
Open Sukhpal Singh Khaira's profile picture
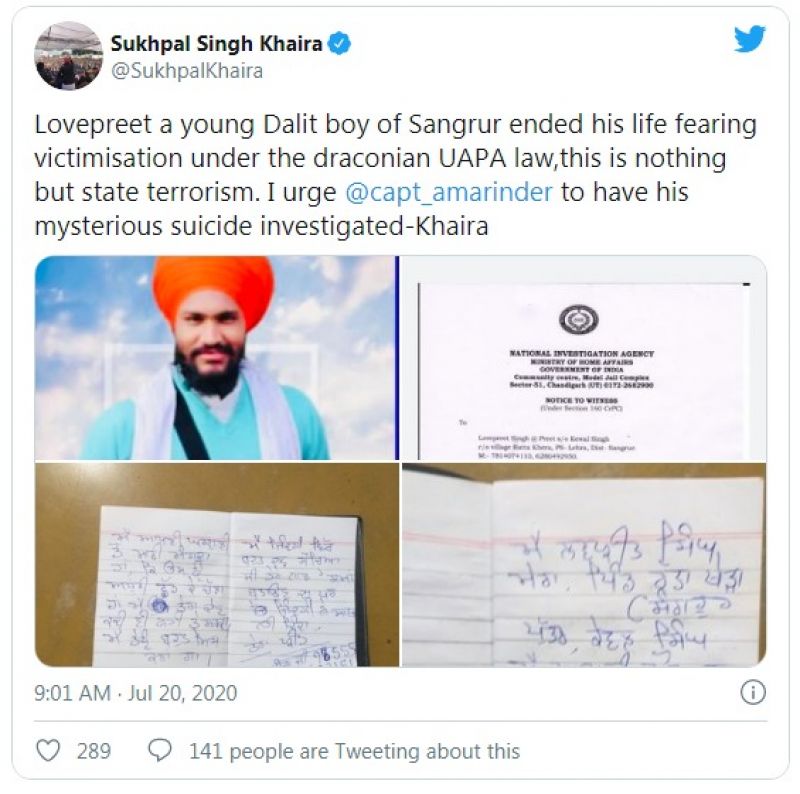[x=68, y=56]
